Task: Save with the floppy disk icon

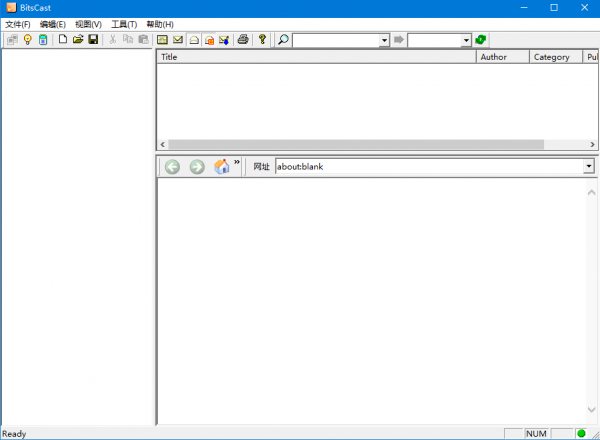Action: (x=93, y=39)
